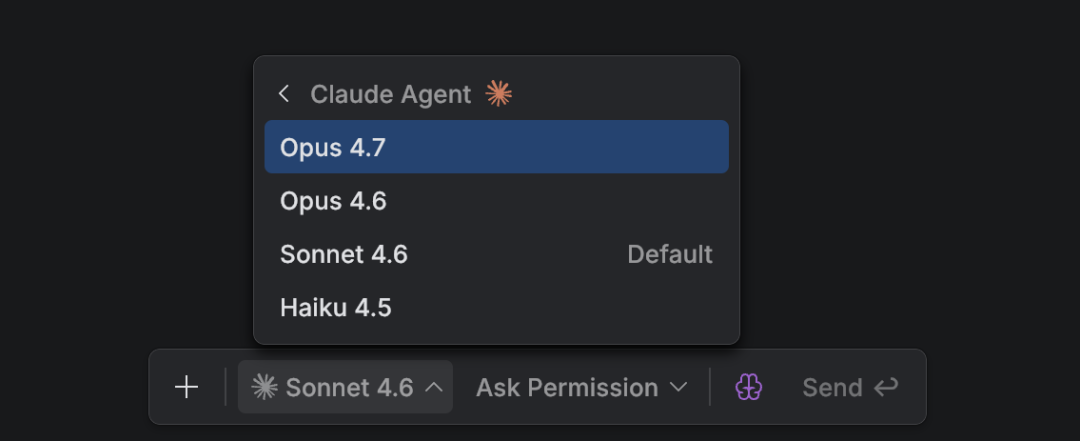The image size is (1080, 441).
Task: Click the orange Claude starburst logo
Action: click(498, 94)
